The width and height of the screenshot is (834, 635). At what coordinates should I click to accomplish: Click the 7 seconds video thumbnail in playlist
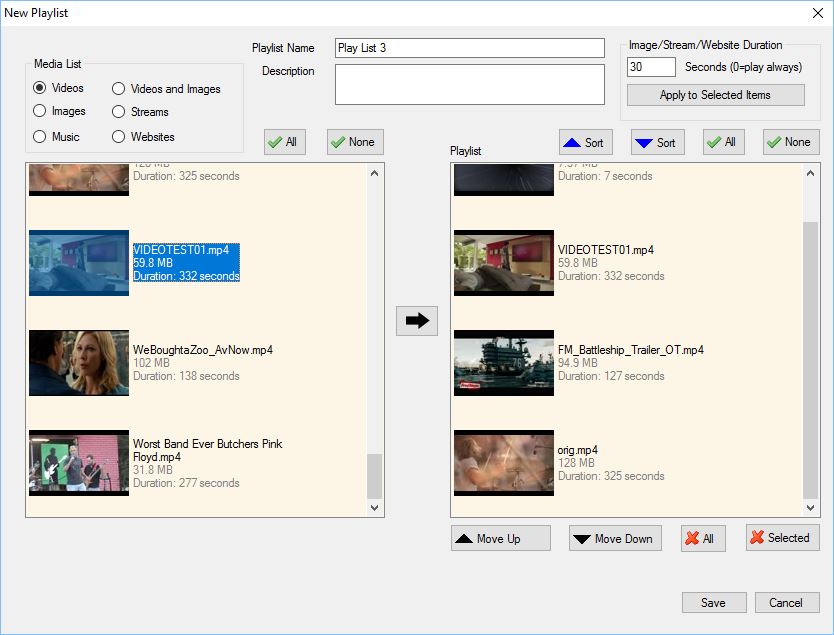coord(504,180)
